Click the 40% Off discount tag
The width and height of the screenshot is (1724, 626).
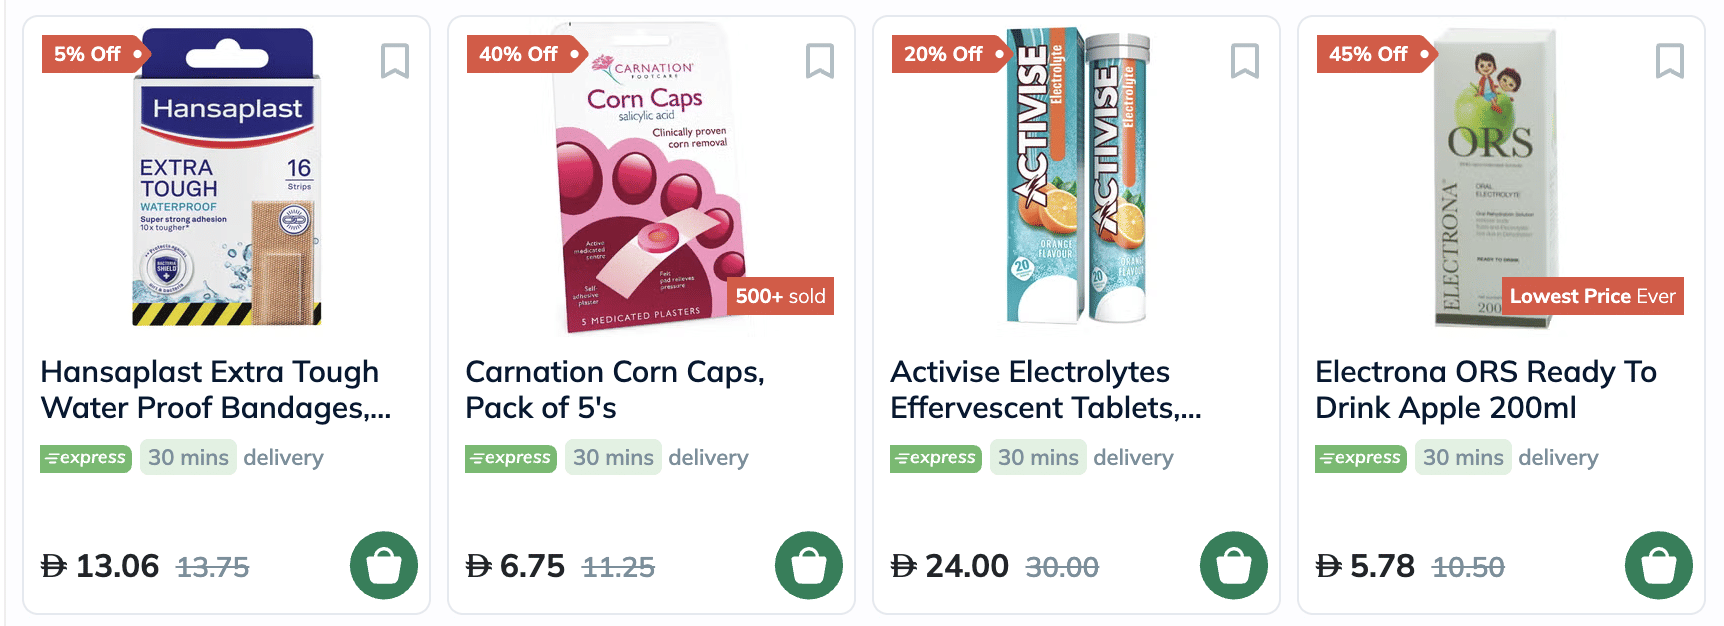coord(522,54)
